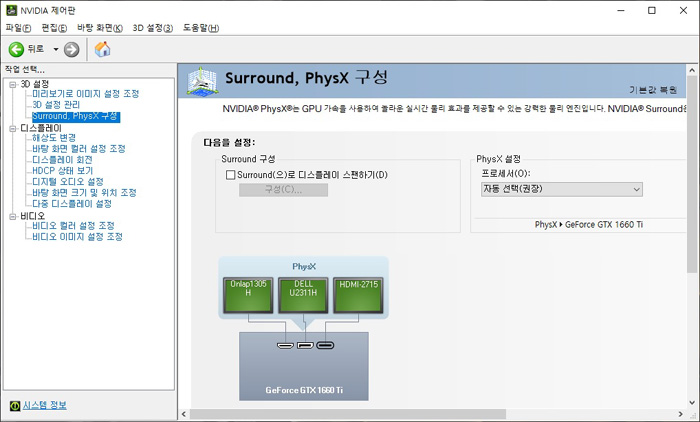Open the 도움말(H) menu
This screenshot has height=422, width=700.
201,28
